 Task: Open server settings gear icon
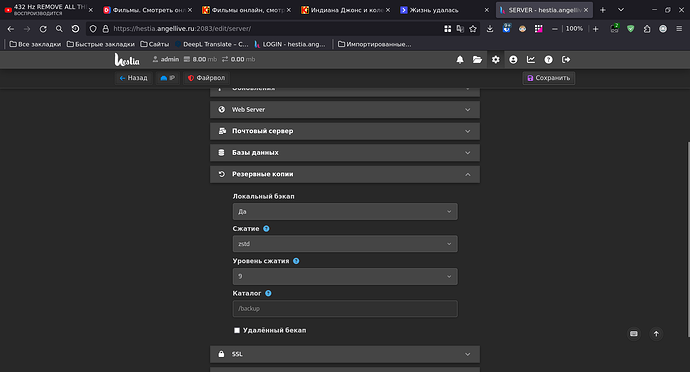coord(495,59)
